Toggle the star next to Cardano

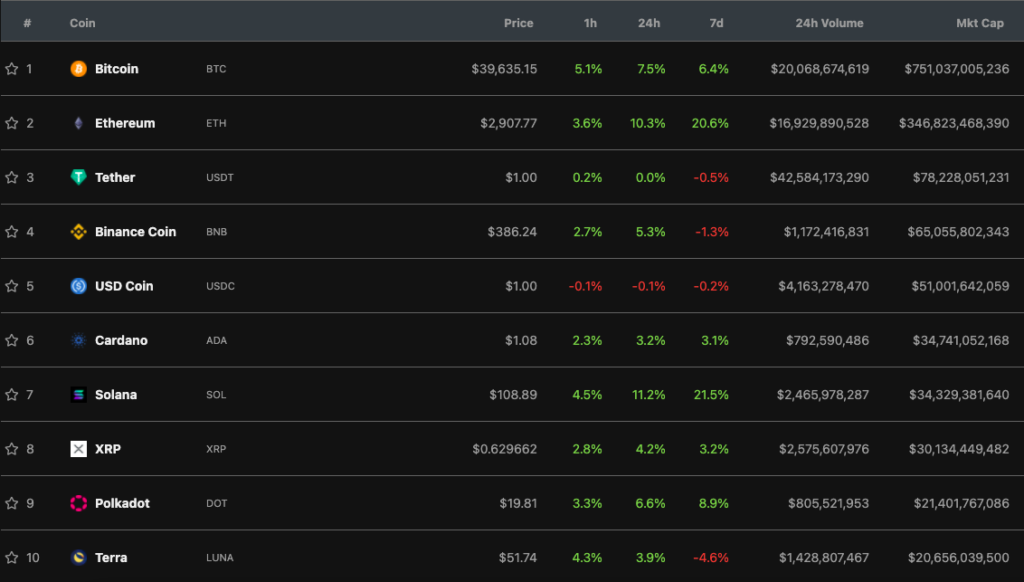[x=12, y=340]
